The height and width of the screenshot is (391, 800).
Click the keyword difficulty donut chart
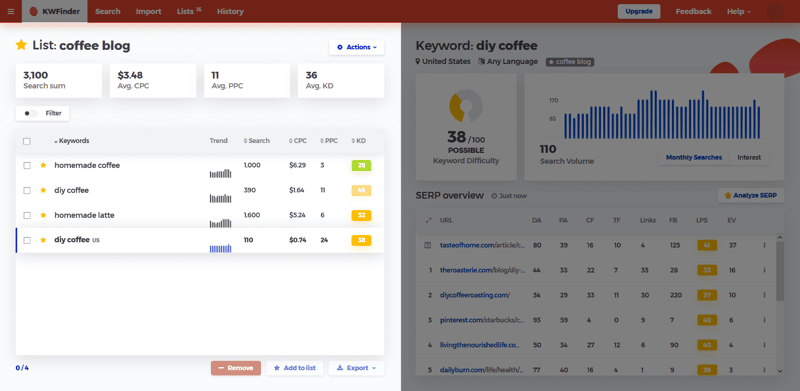[466, 106]
